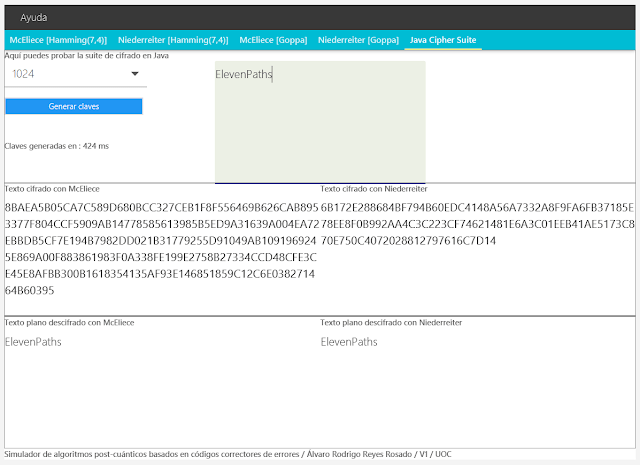This screenshot has height=465, width=640.
Task: Focus the plaintext box containing ElevenPaths
Action: (x=319, y=122)
